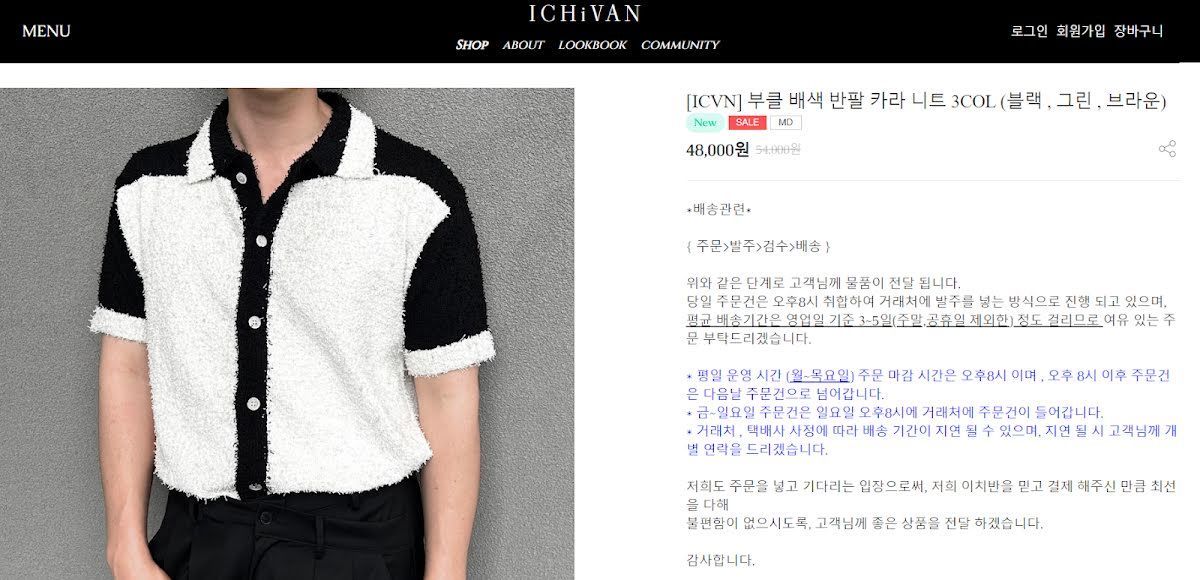1200x580 pixels.
Task: Open the SHOP navigation tab
Action: (x=472, y=45)
